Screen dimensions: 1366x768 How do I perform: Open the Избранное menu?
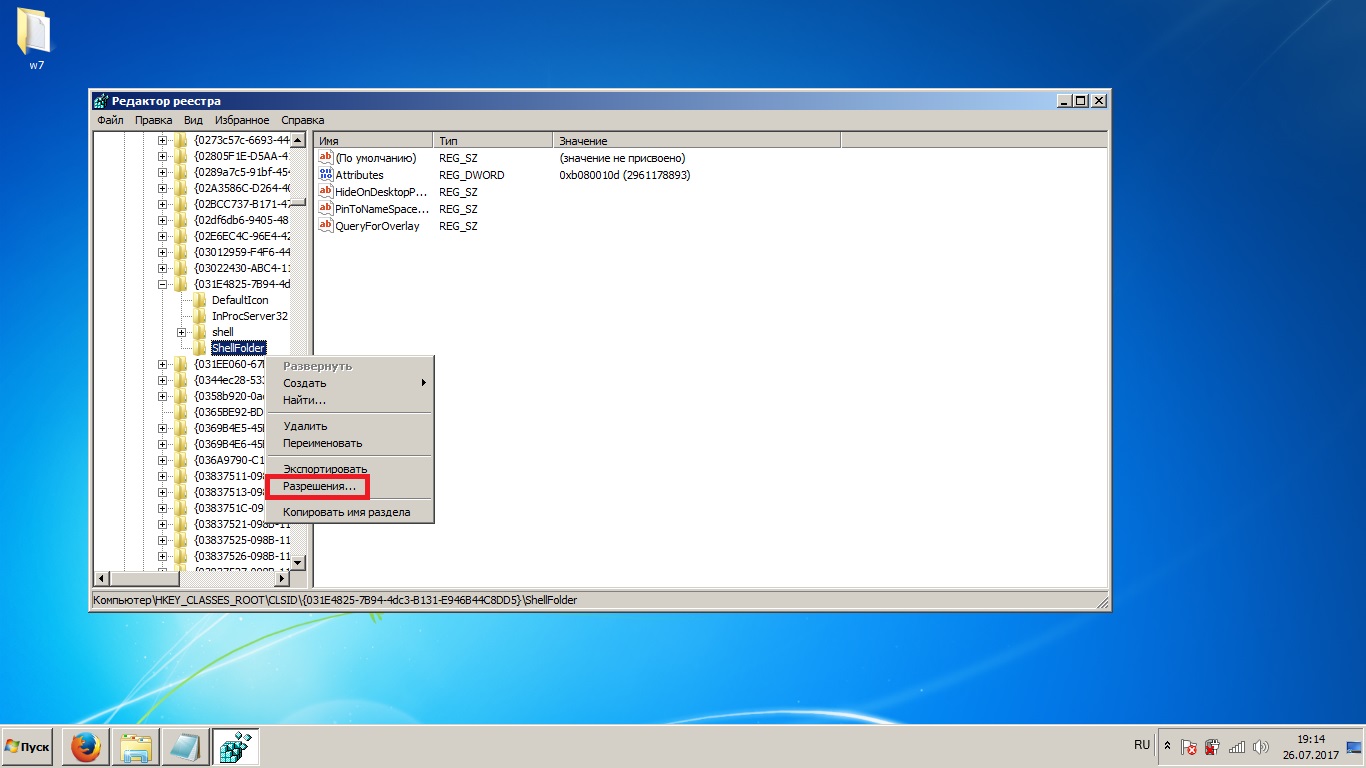point(242,120)
